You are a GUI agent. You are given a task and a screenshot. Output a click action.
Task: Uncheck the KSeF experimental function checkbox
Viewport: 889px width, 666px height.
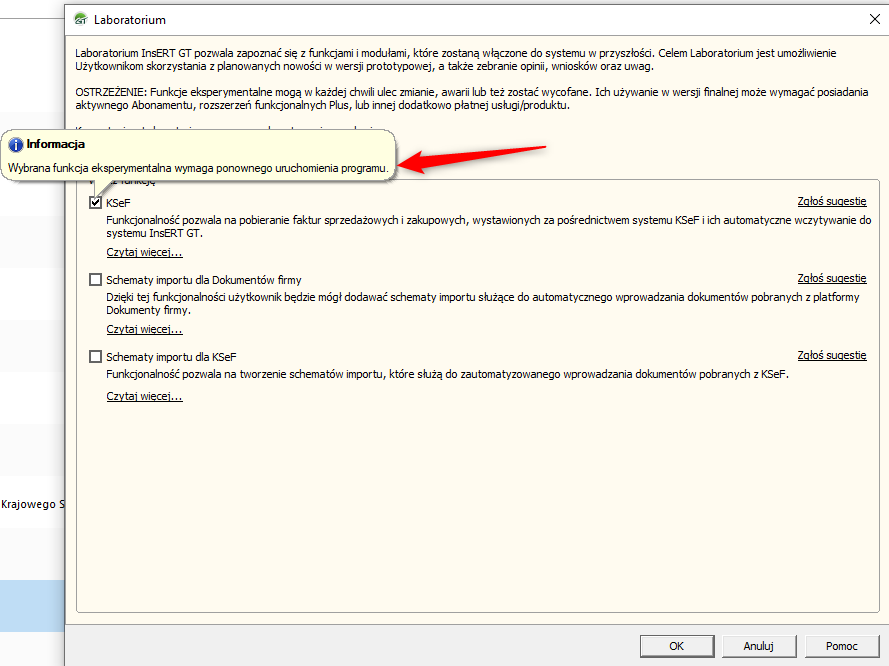95,202
